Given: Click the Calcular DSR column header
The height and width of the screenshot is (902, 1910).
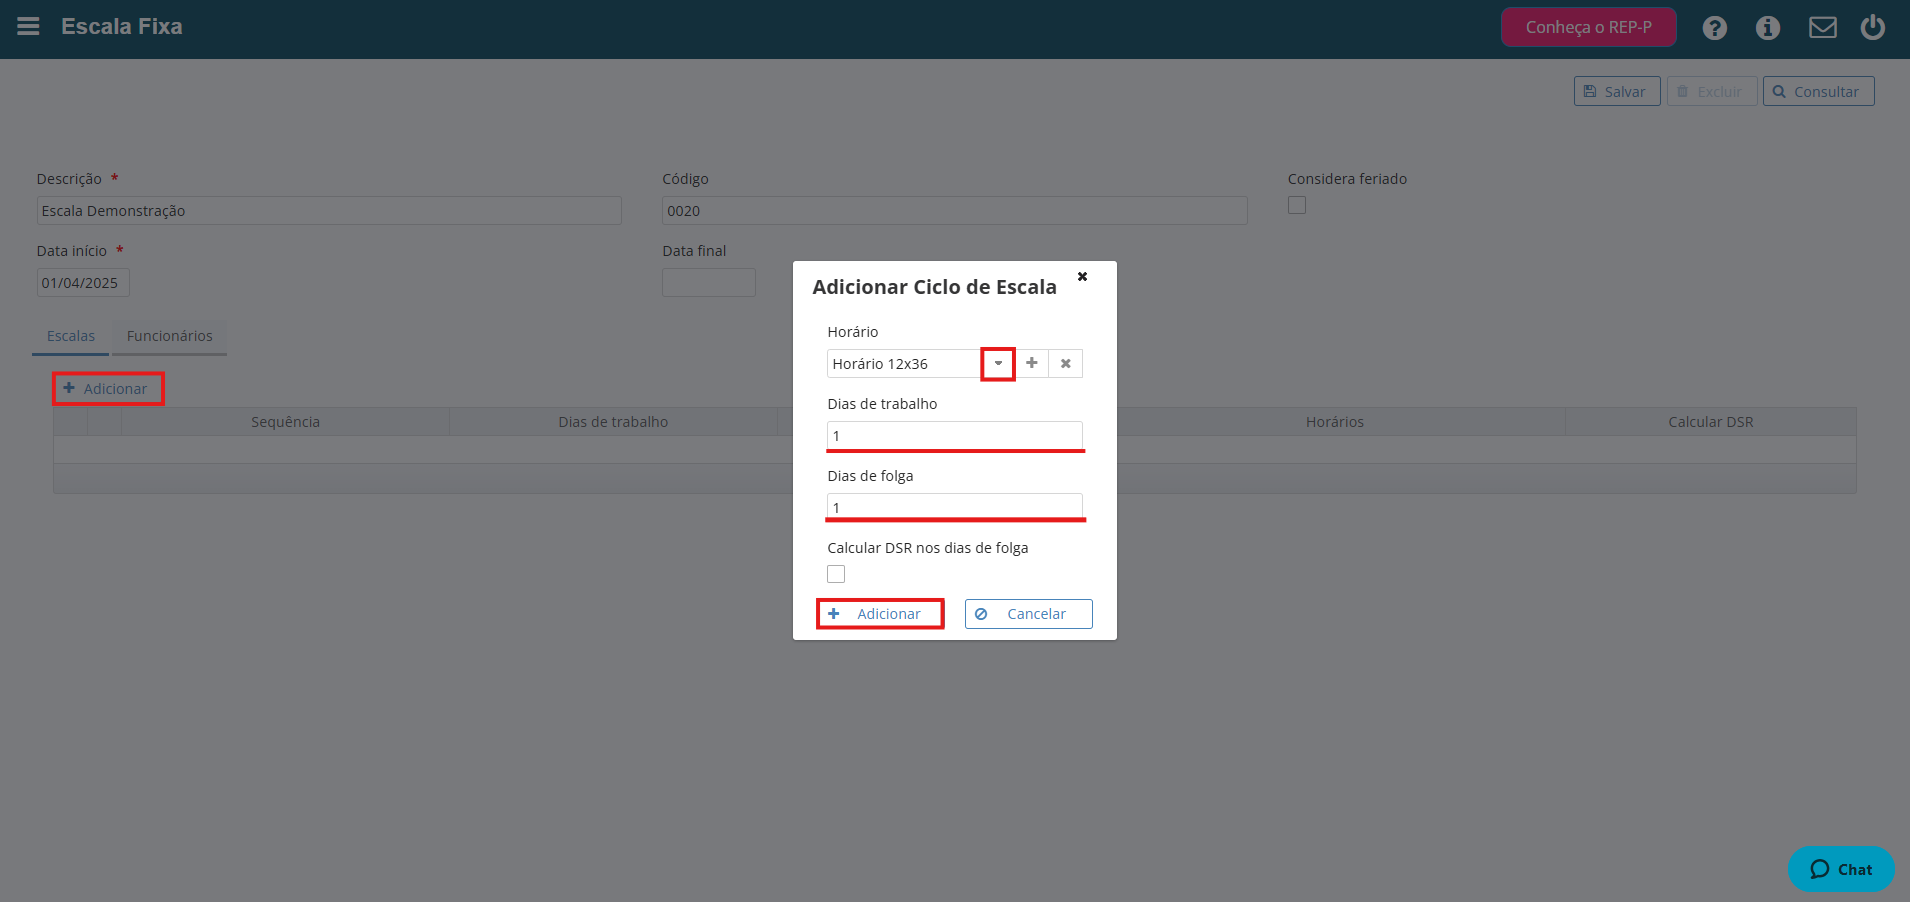Looking at the screenshot, I should [x=1710, y=422].
